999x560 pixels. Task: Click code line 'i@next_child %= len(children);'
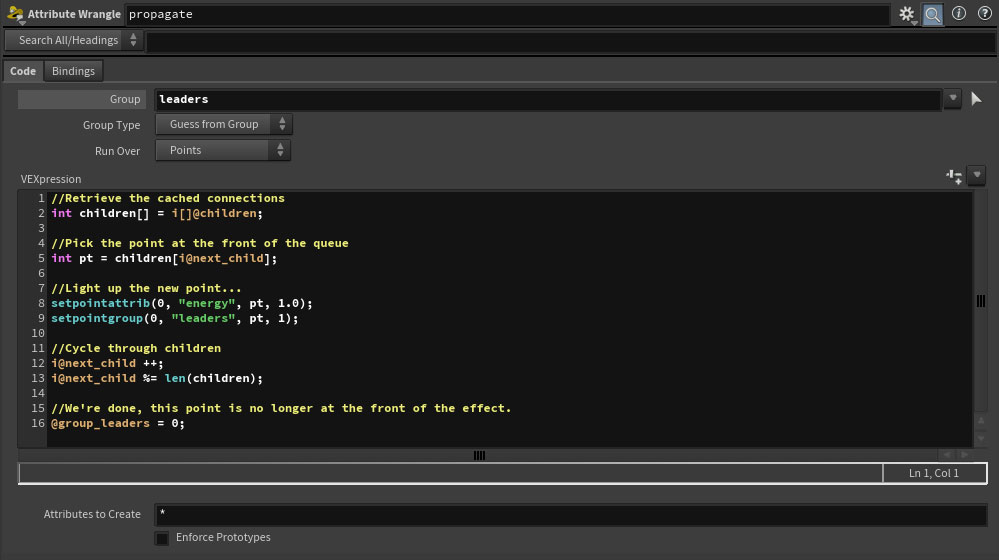coord(157,378)
